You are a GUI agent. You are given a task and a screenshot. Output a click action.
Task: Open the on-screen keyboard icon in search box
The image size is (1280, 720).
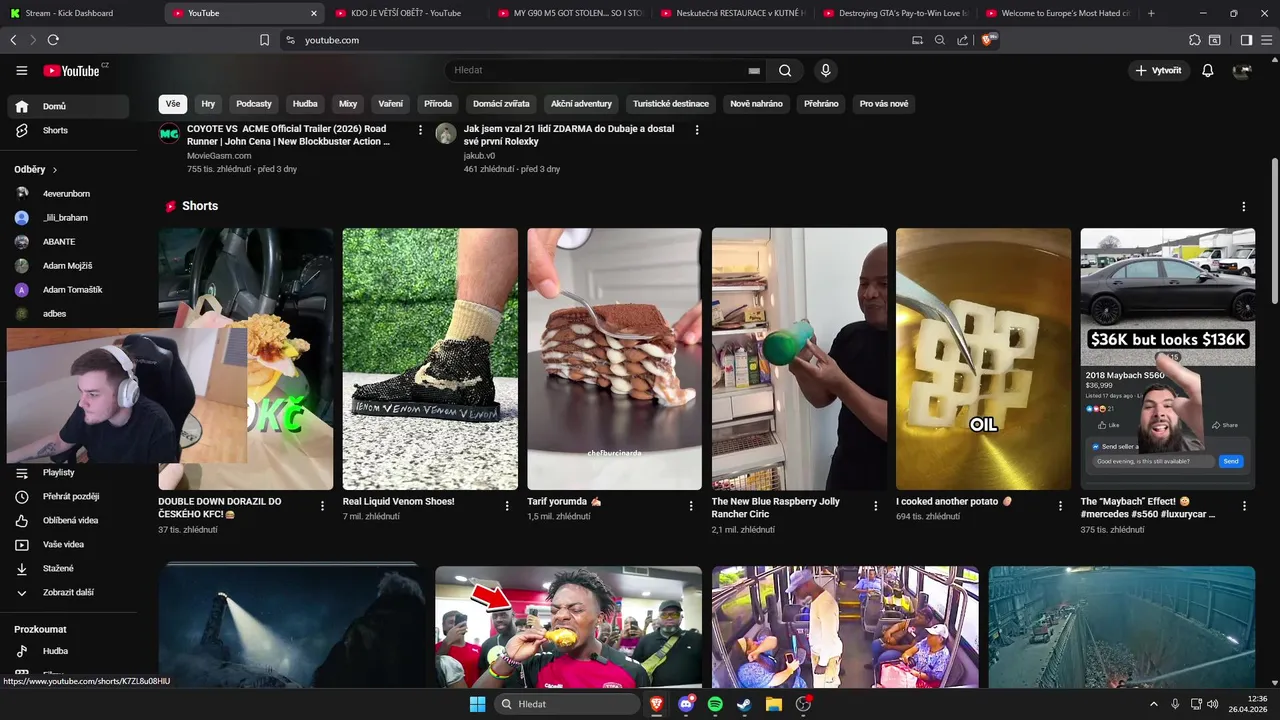tap(754, 71)
